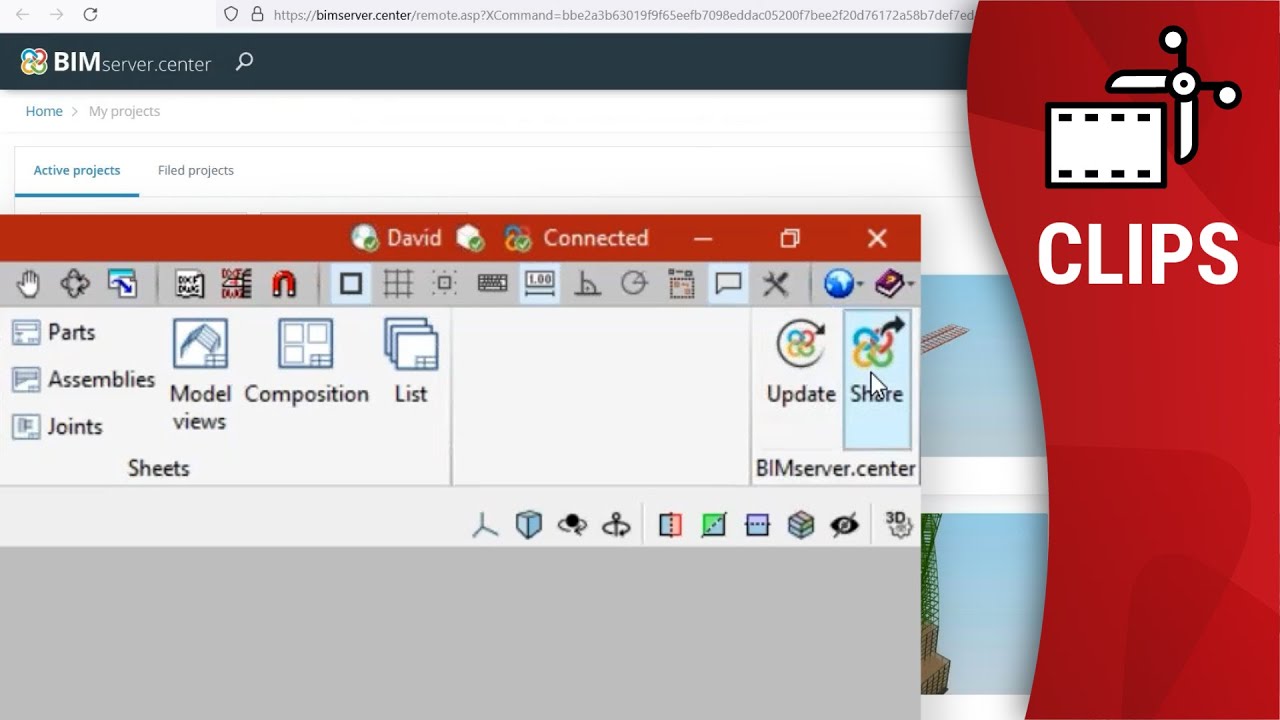Open the purple book help dropdown

894,284
